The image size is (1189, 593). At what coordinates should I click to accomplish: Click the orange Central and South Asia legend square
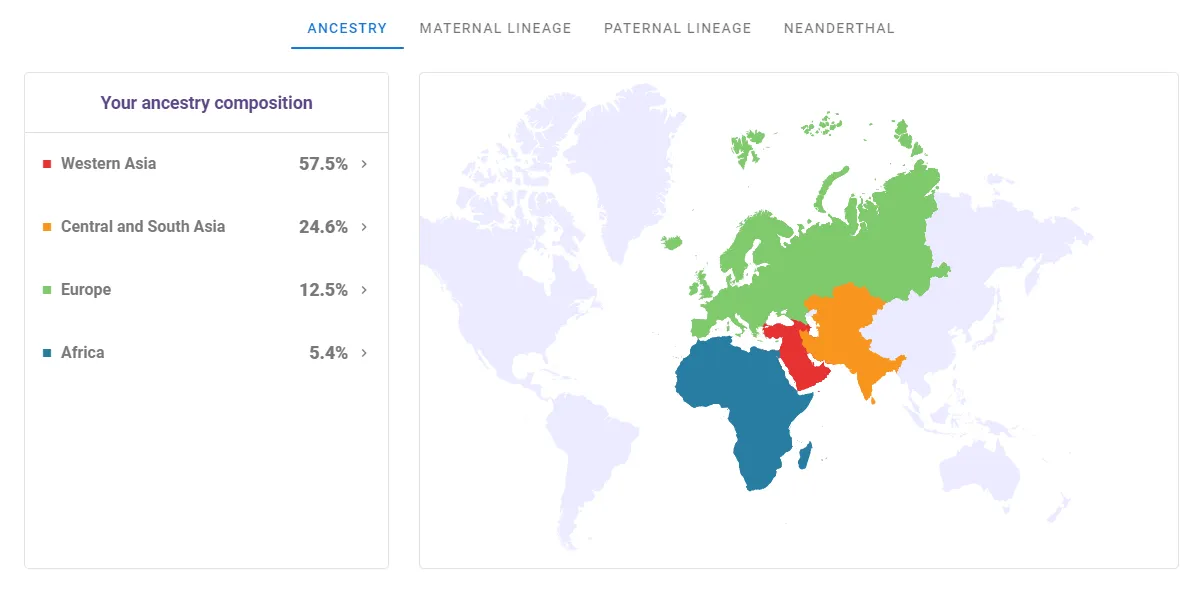(x=46, y=226)
